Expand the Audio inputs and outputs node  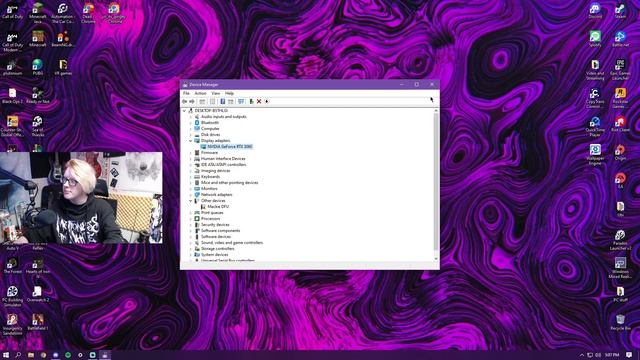(190, 117)
